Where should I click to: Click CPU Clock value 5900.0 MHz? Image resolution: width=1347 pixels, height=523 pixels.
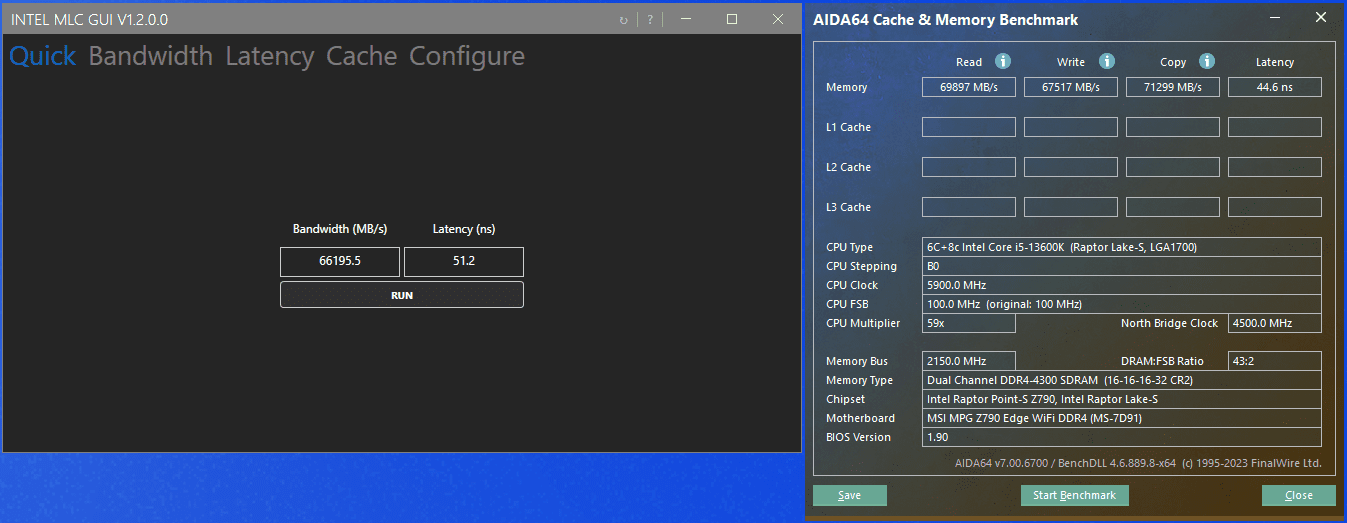click(x=1122, y=285)
